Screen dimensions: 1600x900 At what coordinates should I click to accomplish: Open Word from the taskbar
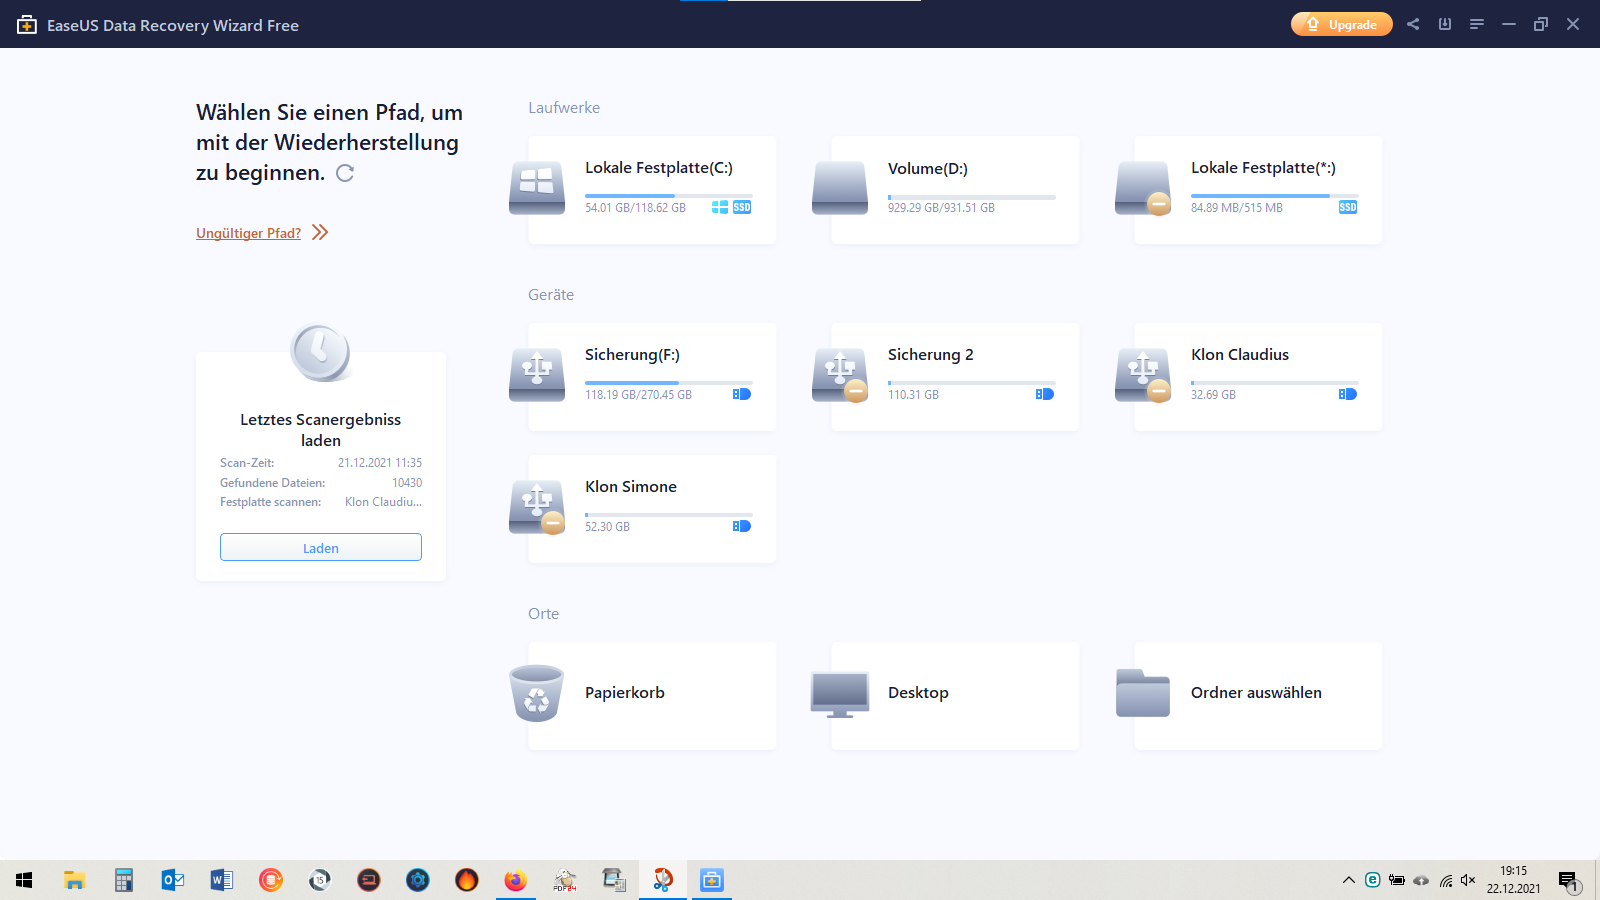coord(221,880)
